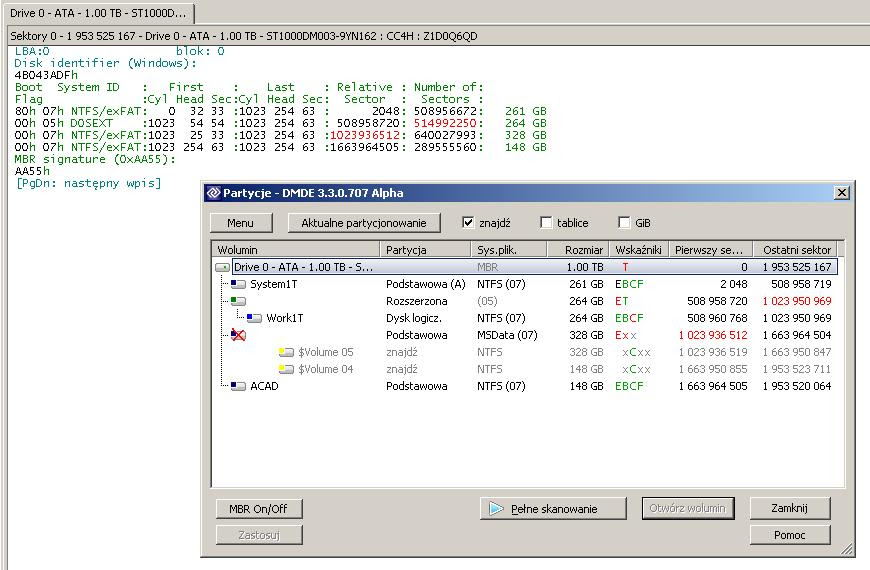Click the red-crossed MSData partition icon
Image resolution: width=870 pixels, height=570 pixels.
pyautogui.click(x=238, y=335)
